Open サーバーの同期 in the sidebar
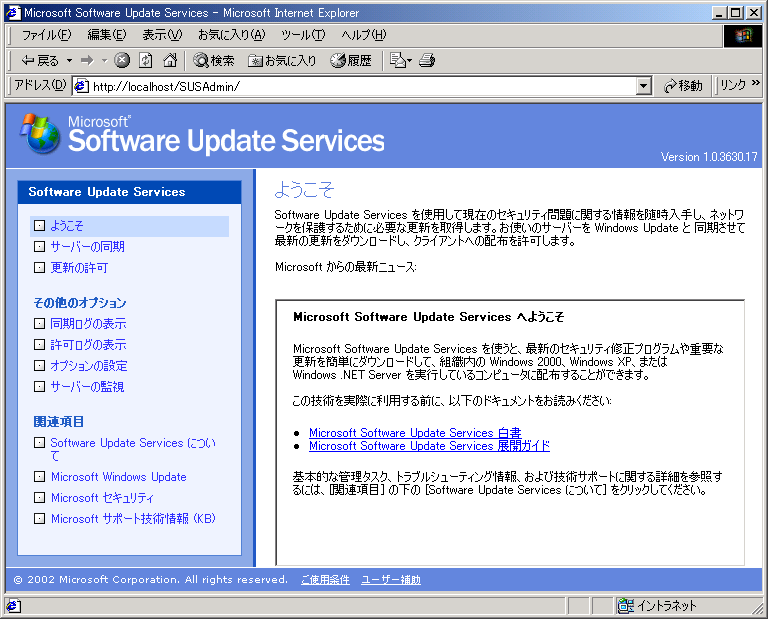This screenshot has width=768, height=619. (87, 247)
